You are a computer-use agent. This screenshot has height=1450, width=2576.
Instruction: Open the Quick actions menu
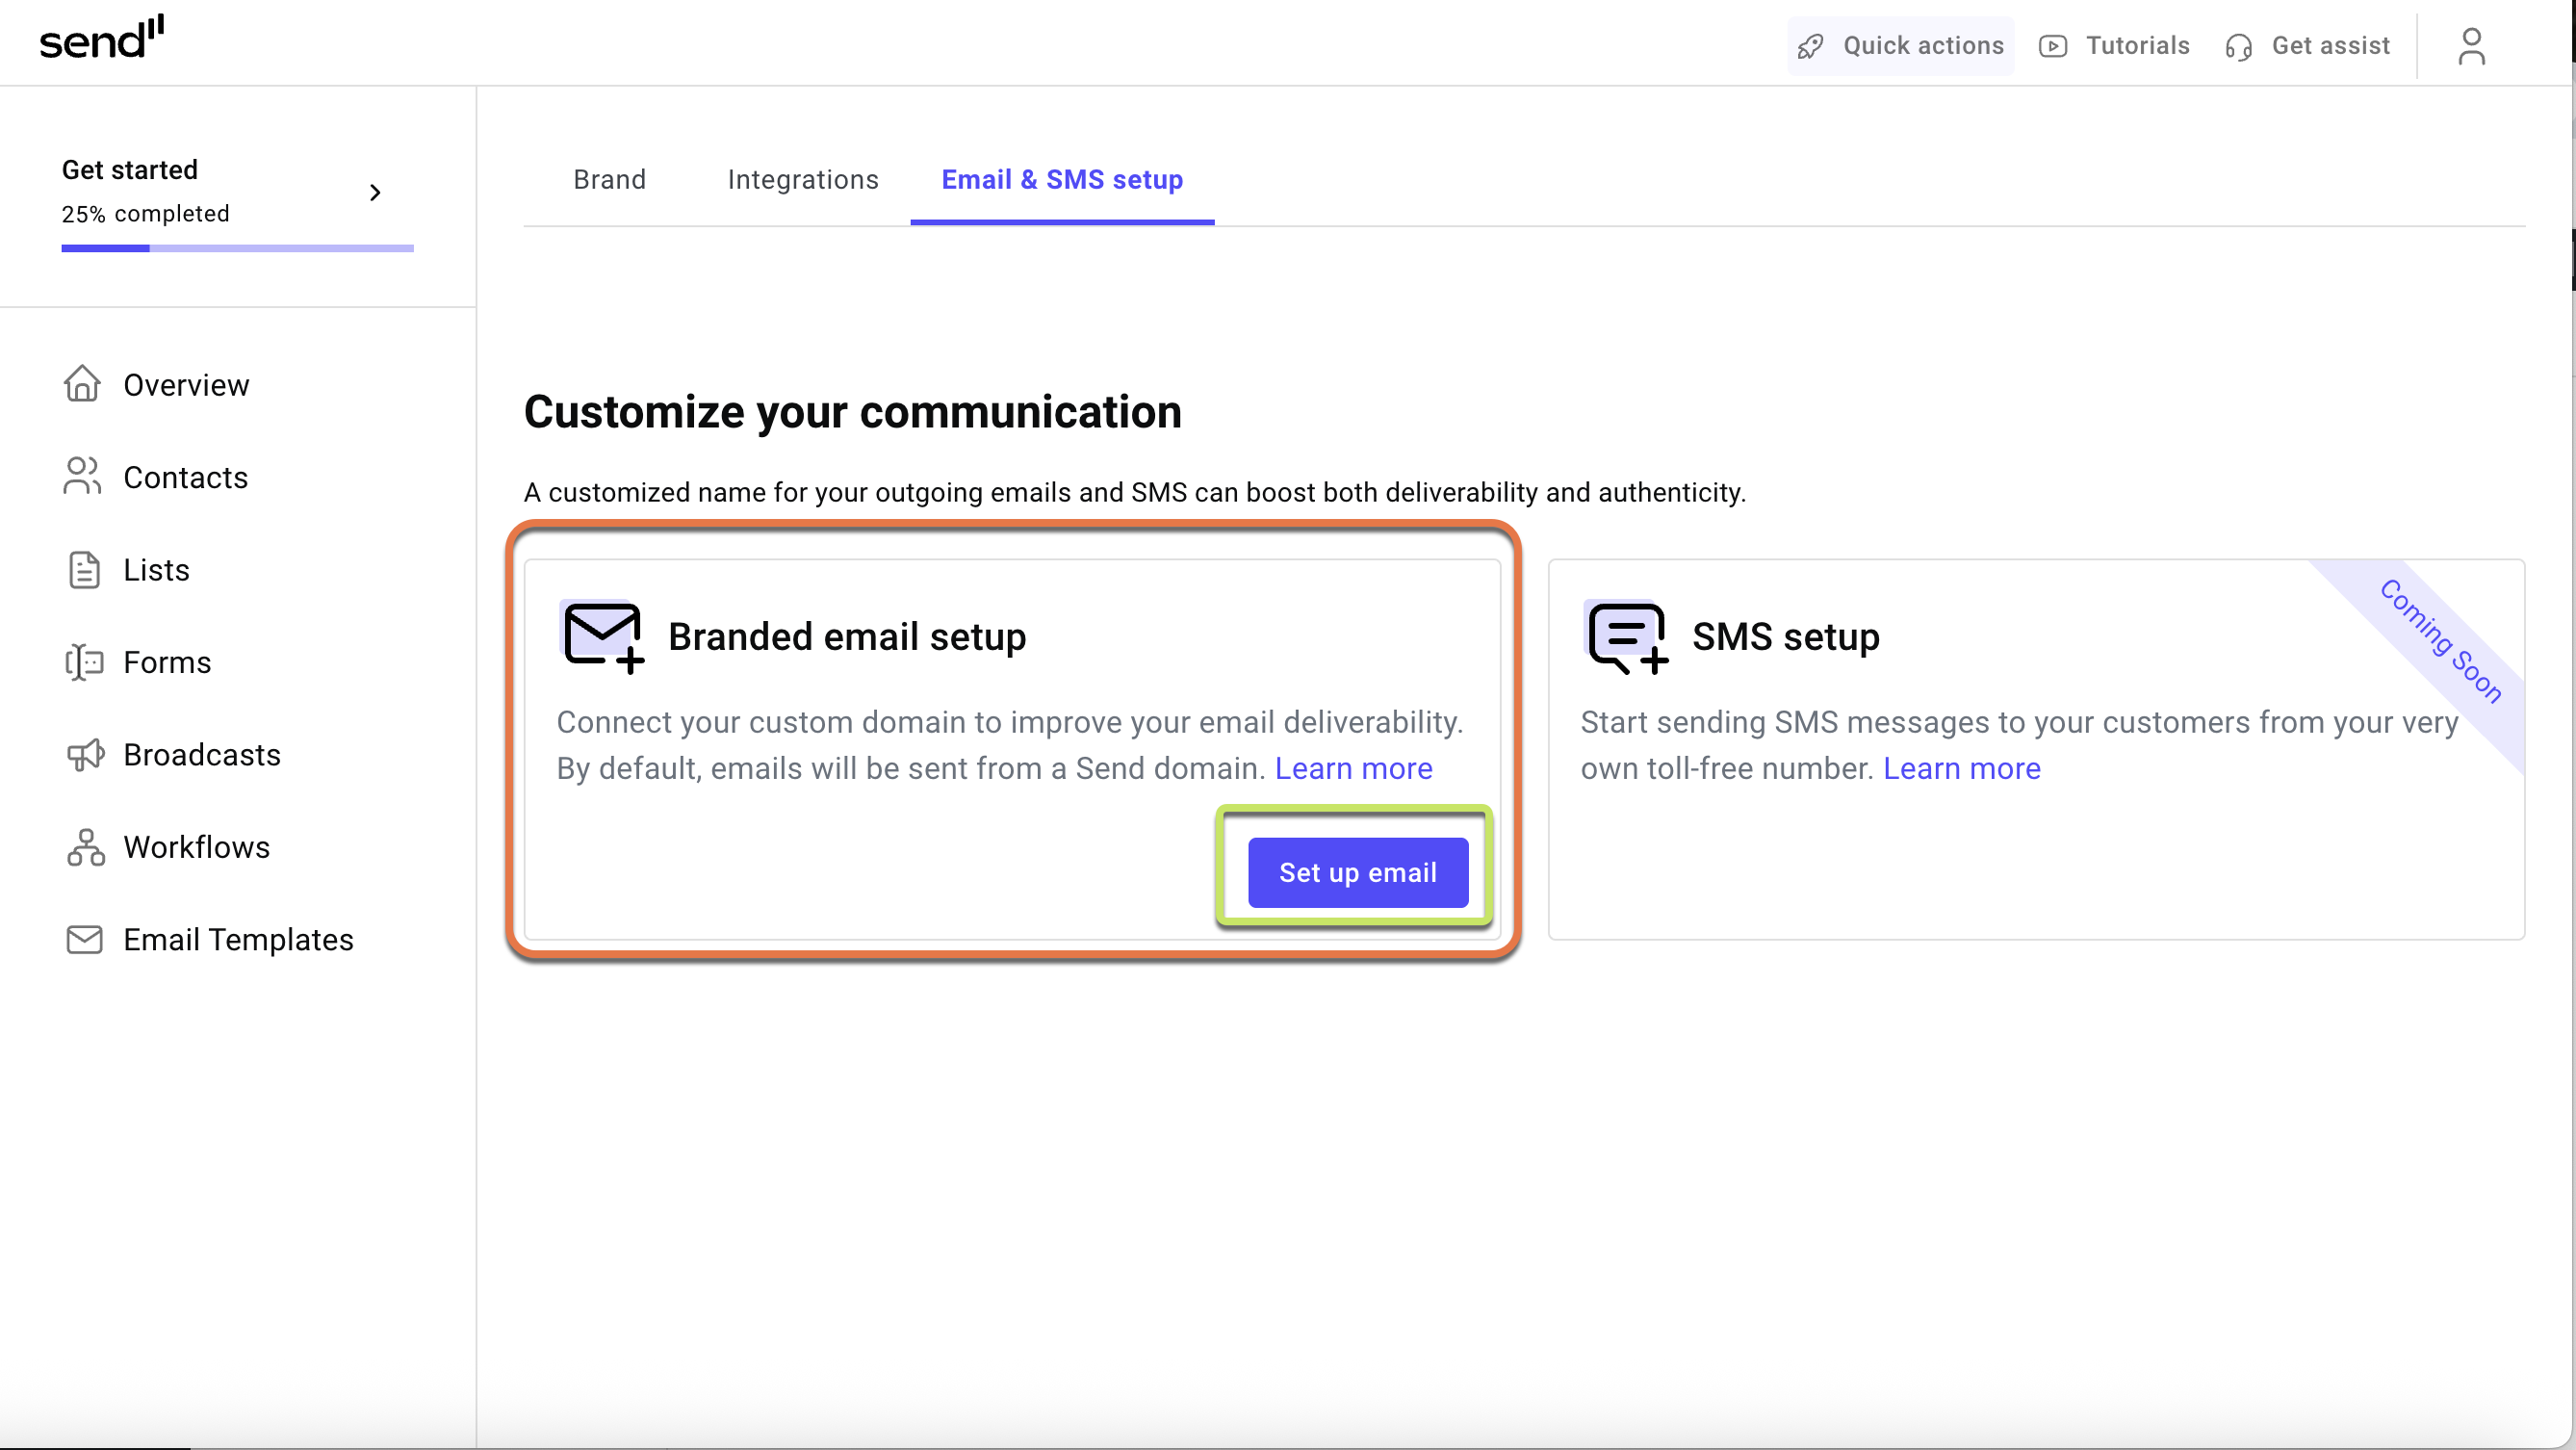pos(1900,46)
